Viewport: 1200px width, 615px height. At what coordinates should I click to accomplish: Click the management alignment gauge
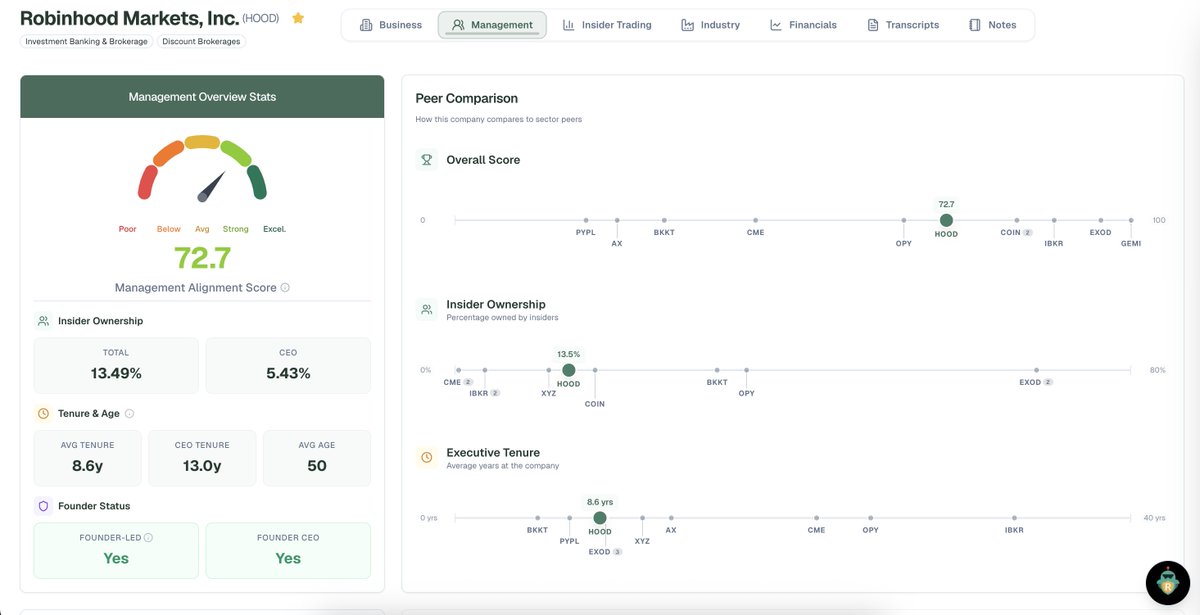202,170
